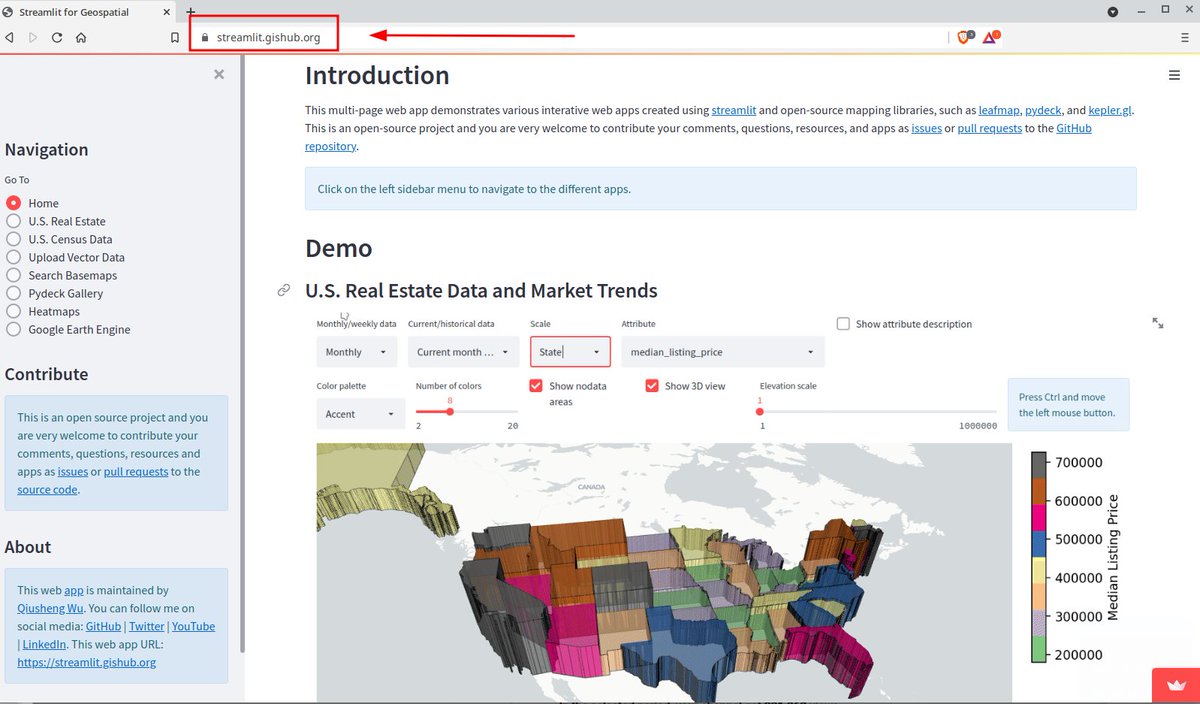Open the Qiusheng Wu profile link

click(49, 608)
